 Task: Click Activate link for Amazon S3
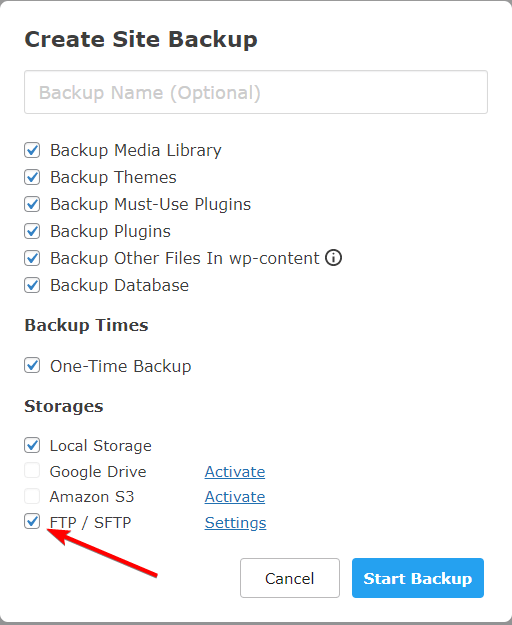pyautogui.click(x=235, y=497)
